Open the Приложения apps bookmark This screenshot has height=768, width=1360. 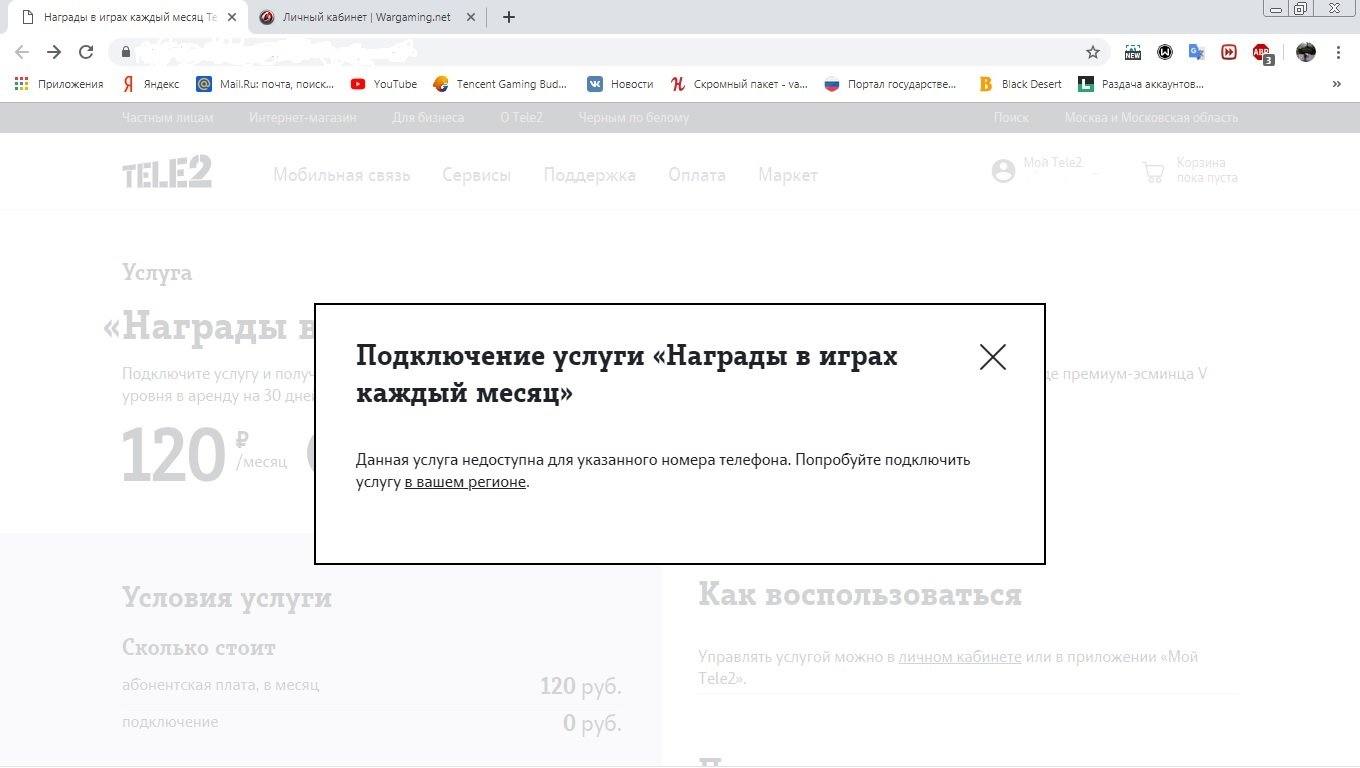pyautogui.click(x=59, y=84)
